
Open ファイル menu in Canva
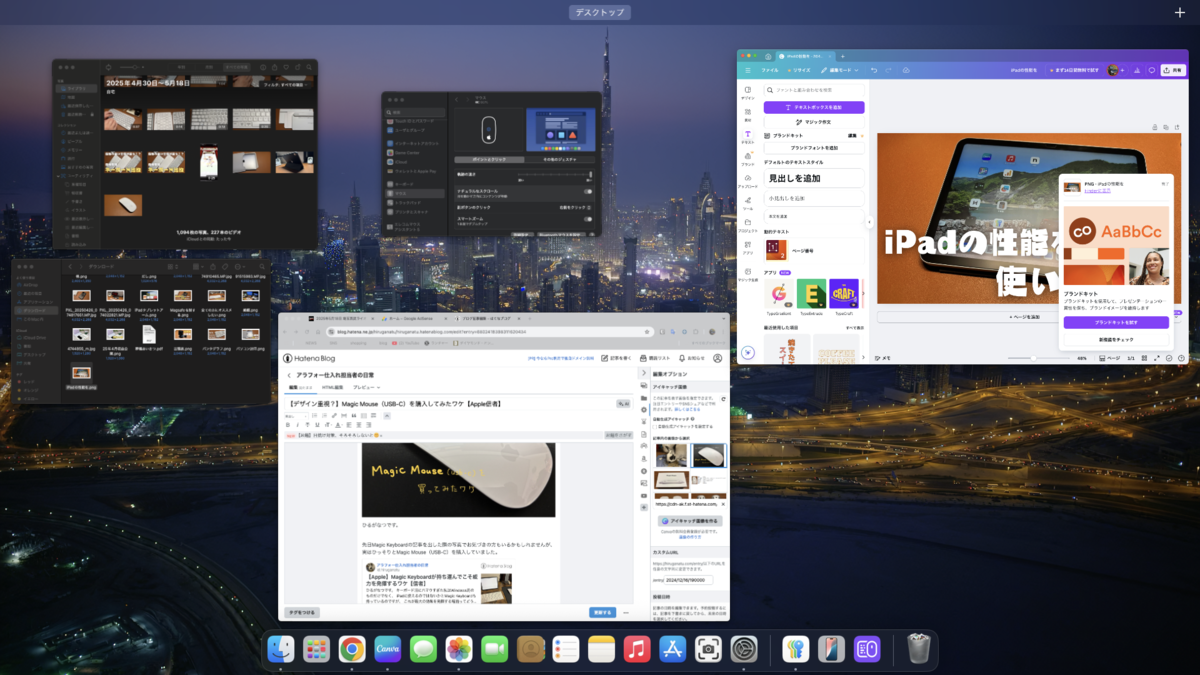coord(770,70)
